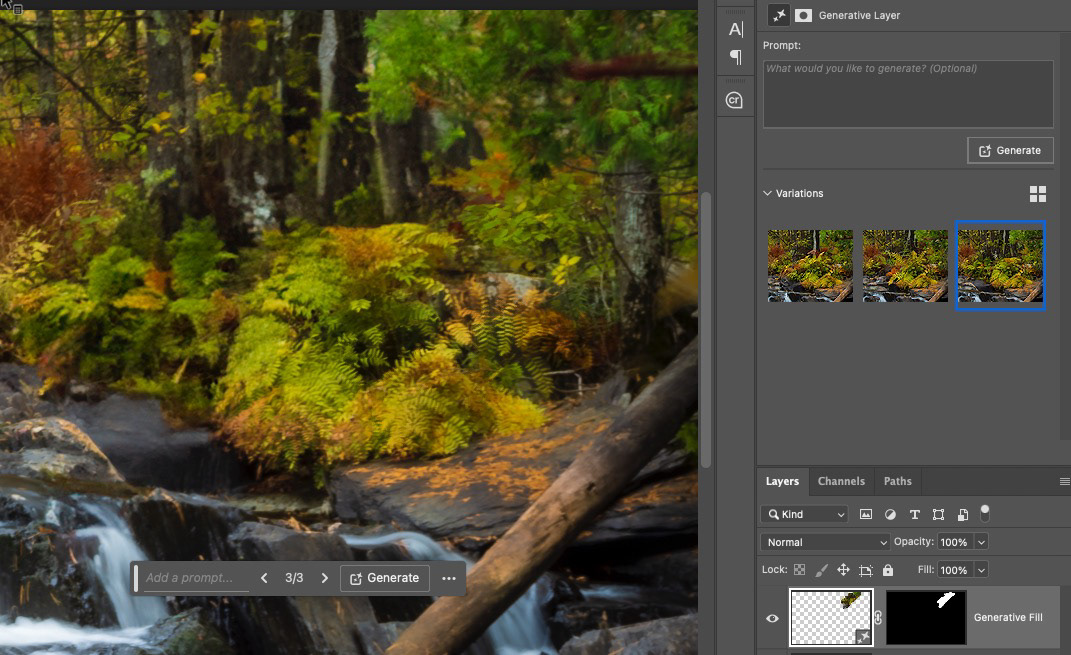1071x655 pixels.
Task: Click the Generative Layer sparkle icon
Action: tap(779, 15)
